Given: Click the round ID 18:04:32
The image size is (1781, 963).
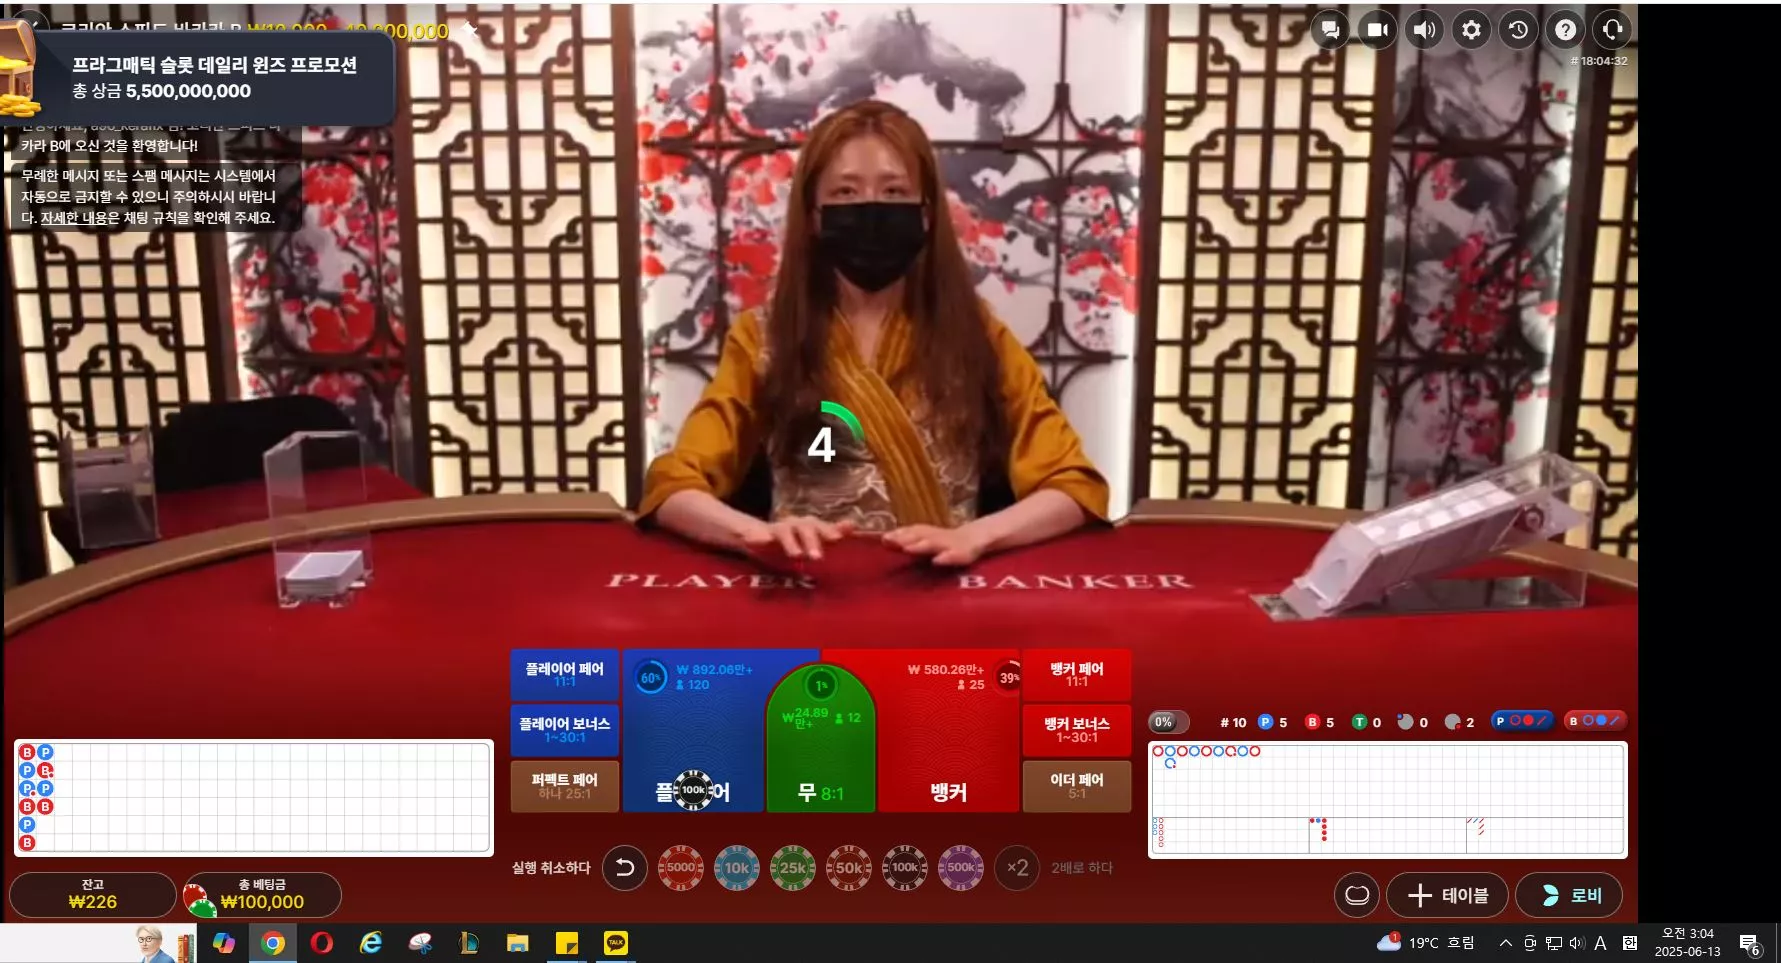Looking at the screenshot, I should 1599,61.
